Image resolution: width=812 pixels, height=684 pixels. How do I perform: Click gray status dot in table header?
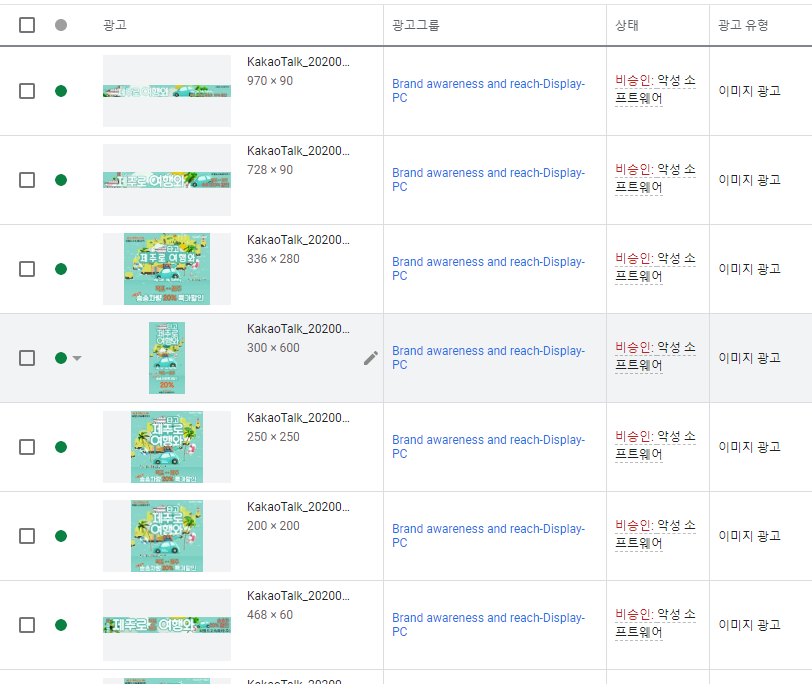61,25
